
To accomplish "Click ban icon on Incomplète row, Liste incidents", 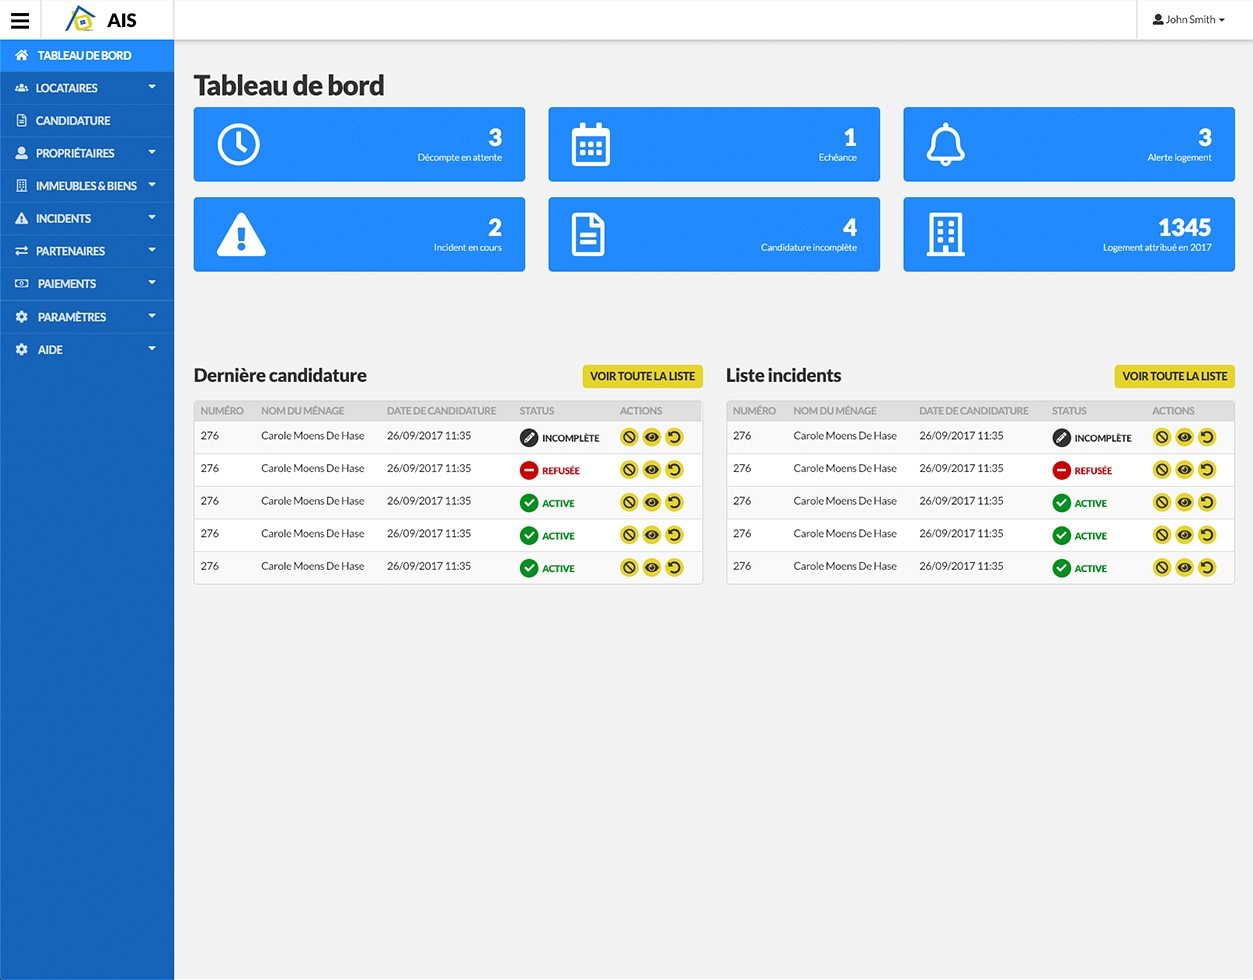I will 1161,437.
